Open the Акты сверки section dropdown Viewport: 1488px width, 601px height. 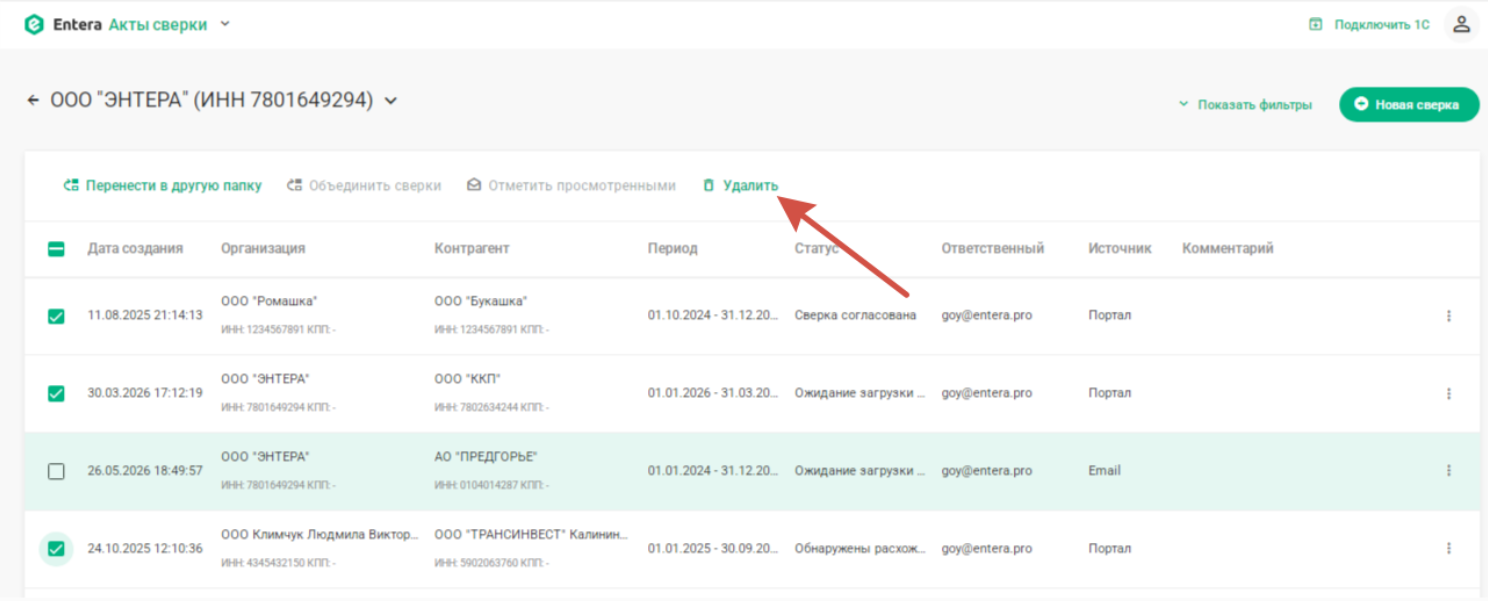click(225, 24)
